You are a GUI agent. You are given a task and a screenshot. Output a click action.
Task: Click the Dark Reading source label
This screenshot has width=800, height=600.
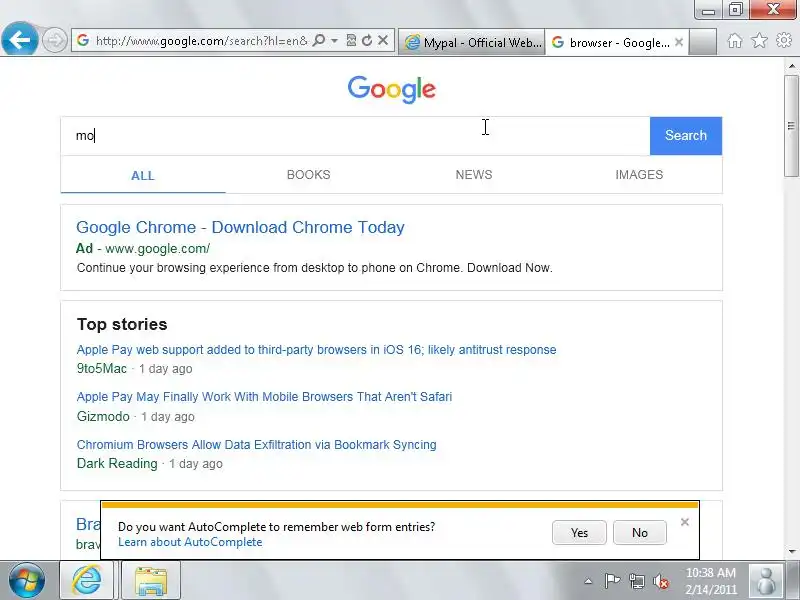(117, 464)
